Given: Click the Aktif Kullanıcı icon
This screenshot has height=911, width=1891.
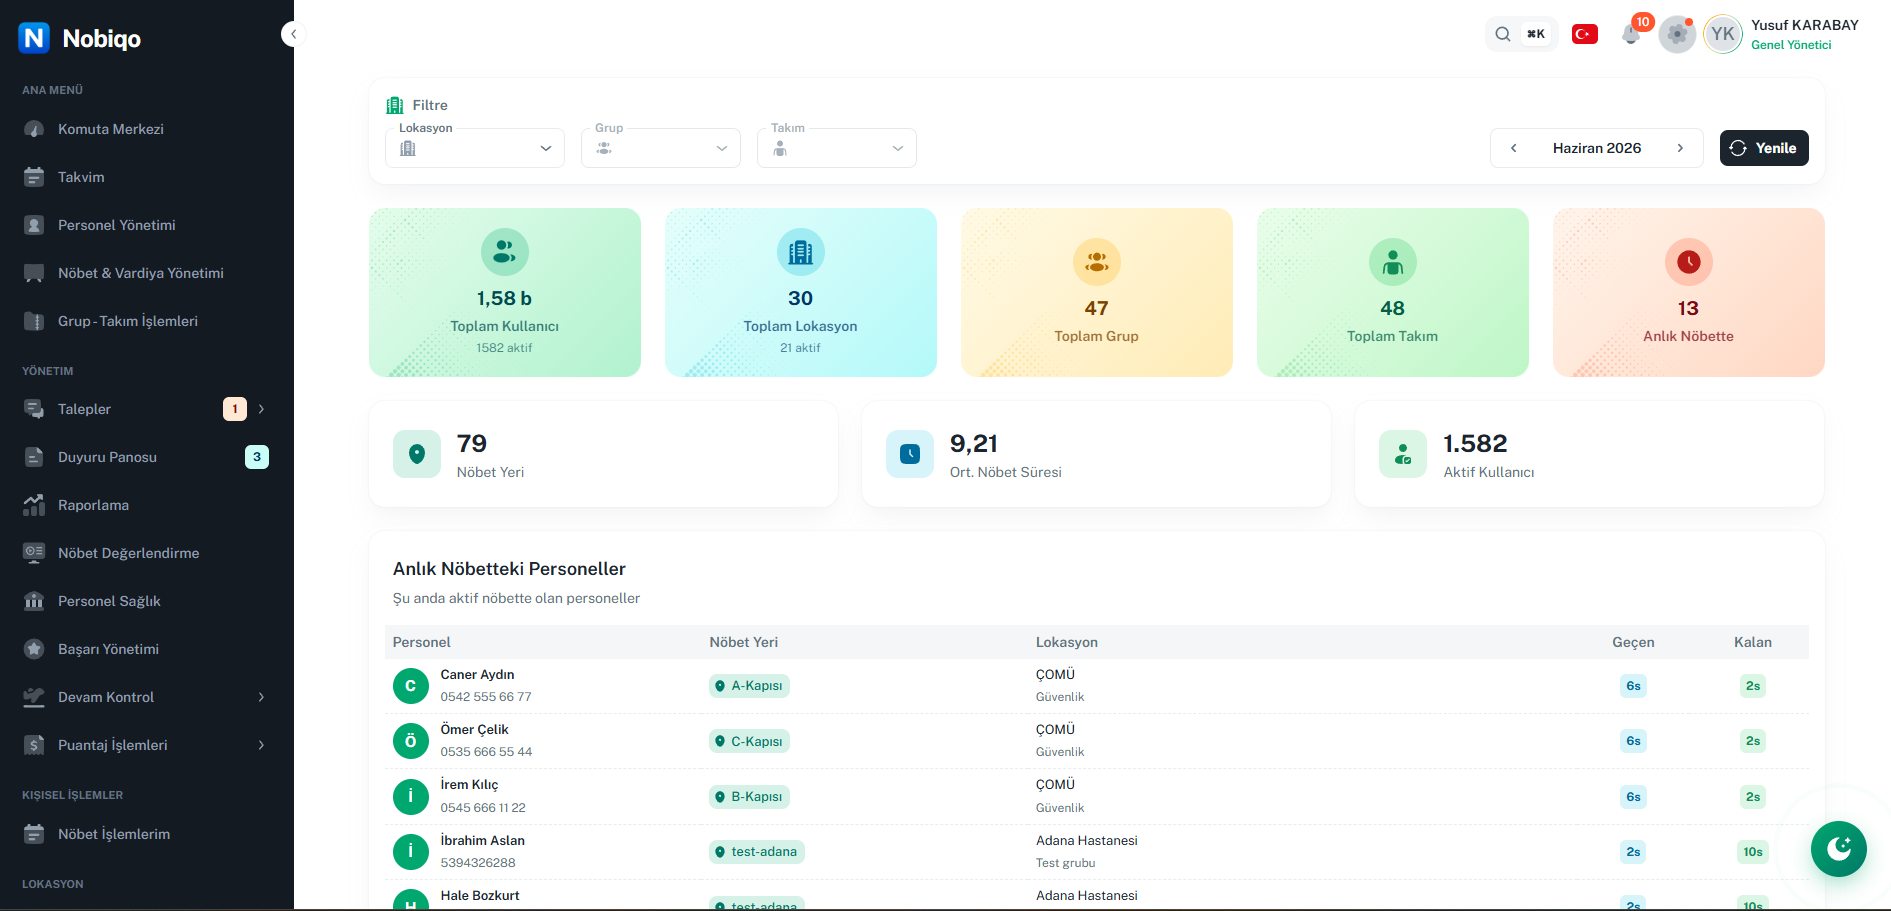Looking at the screenshot, I should pos(1403,454).
